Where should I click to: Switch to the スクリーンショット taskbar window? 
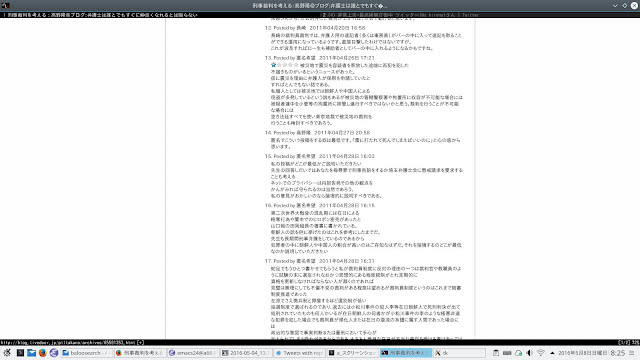[x=352, y=353]
